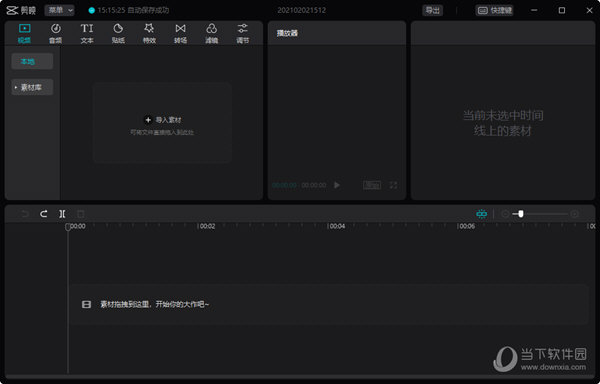Expand the 菜单 menu dropdown
The width and height of the screenshot is (600, 384).
click(59, 10)
